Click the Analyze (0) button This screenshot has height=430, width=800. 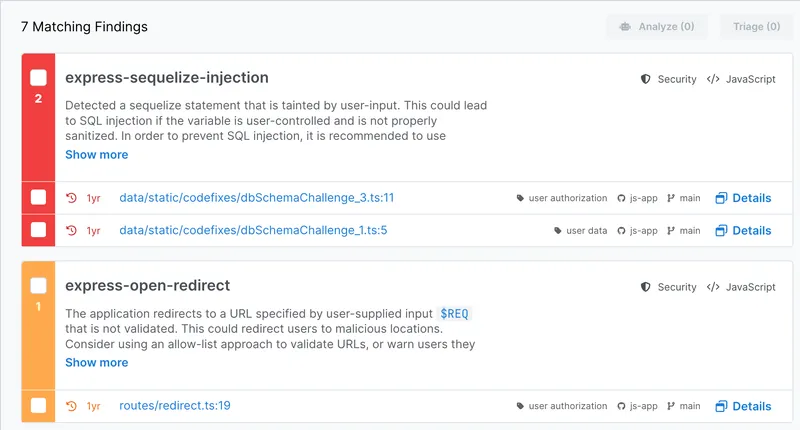[657, 27]
